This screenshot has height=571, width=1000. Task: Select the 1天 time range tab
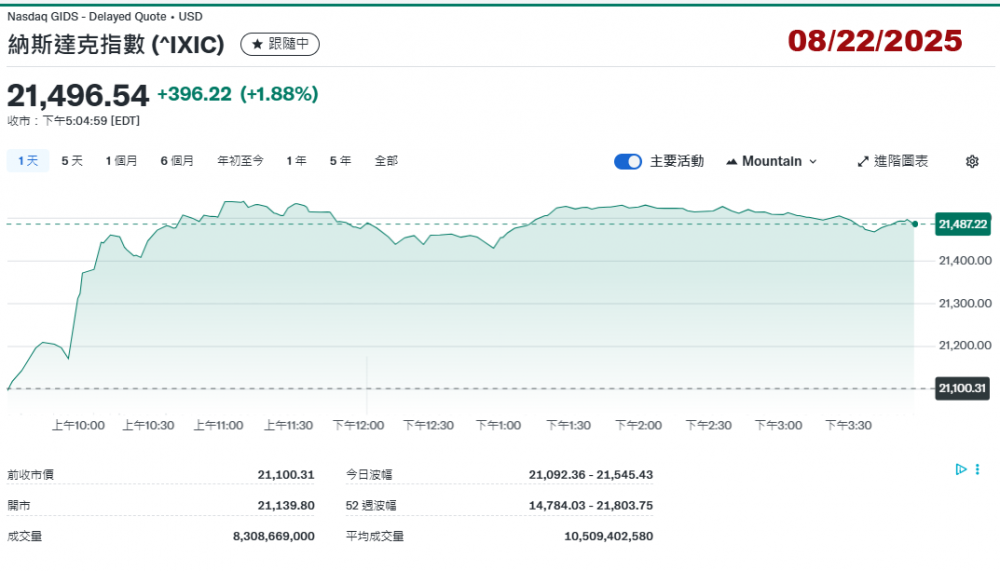tap(28, 161)
